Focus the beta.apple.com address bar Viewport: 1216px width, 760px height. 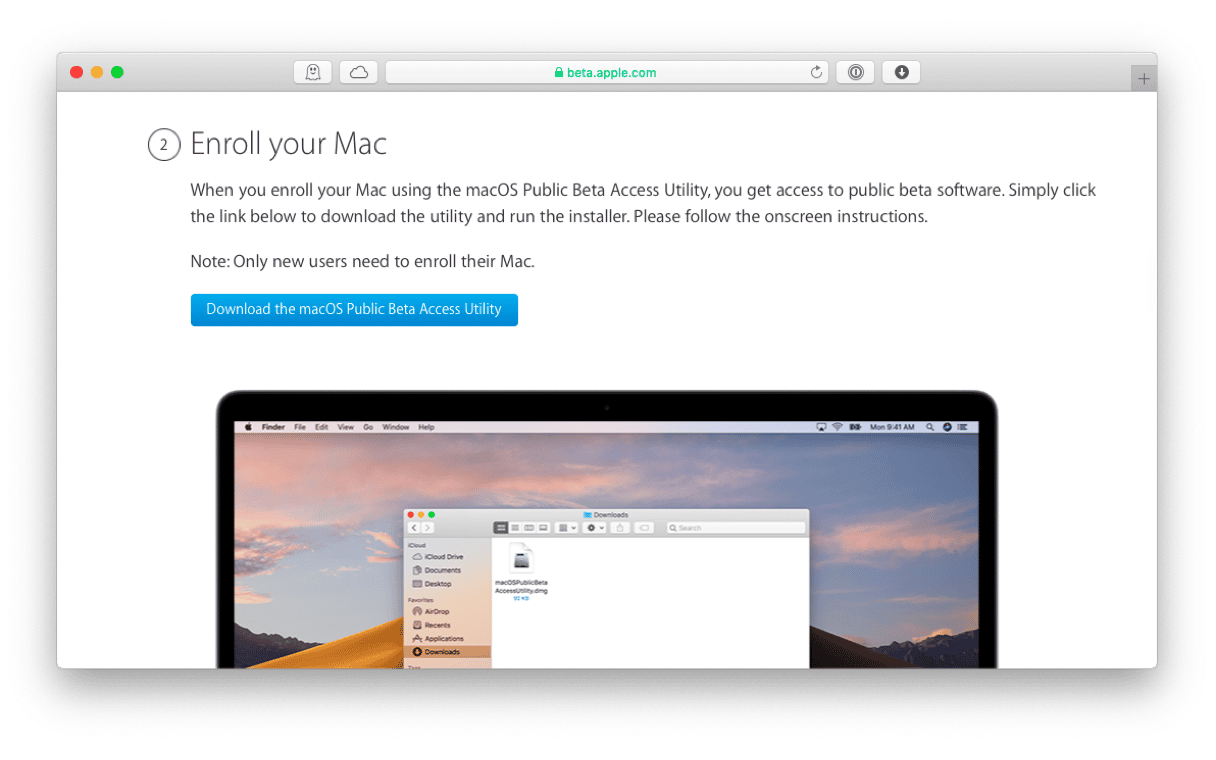click(606, 72)
